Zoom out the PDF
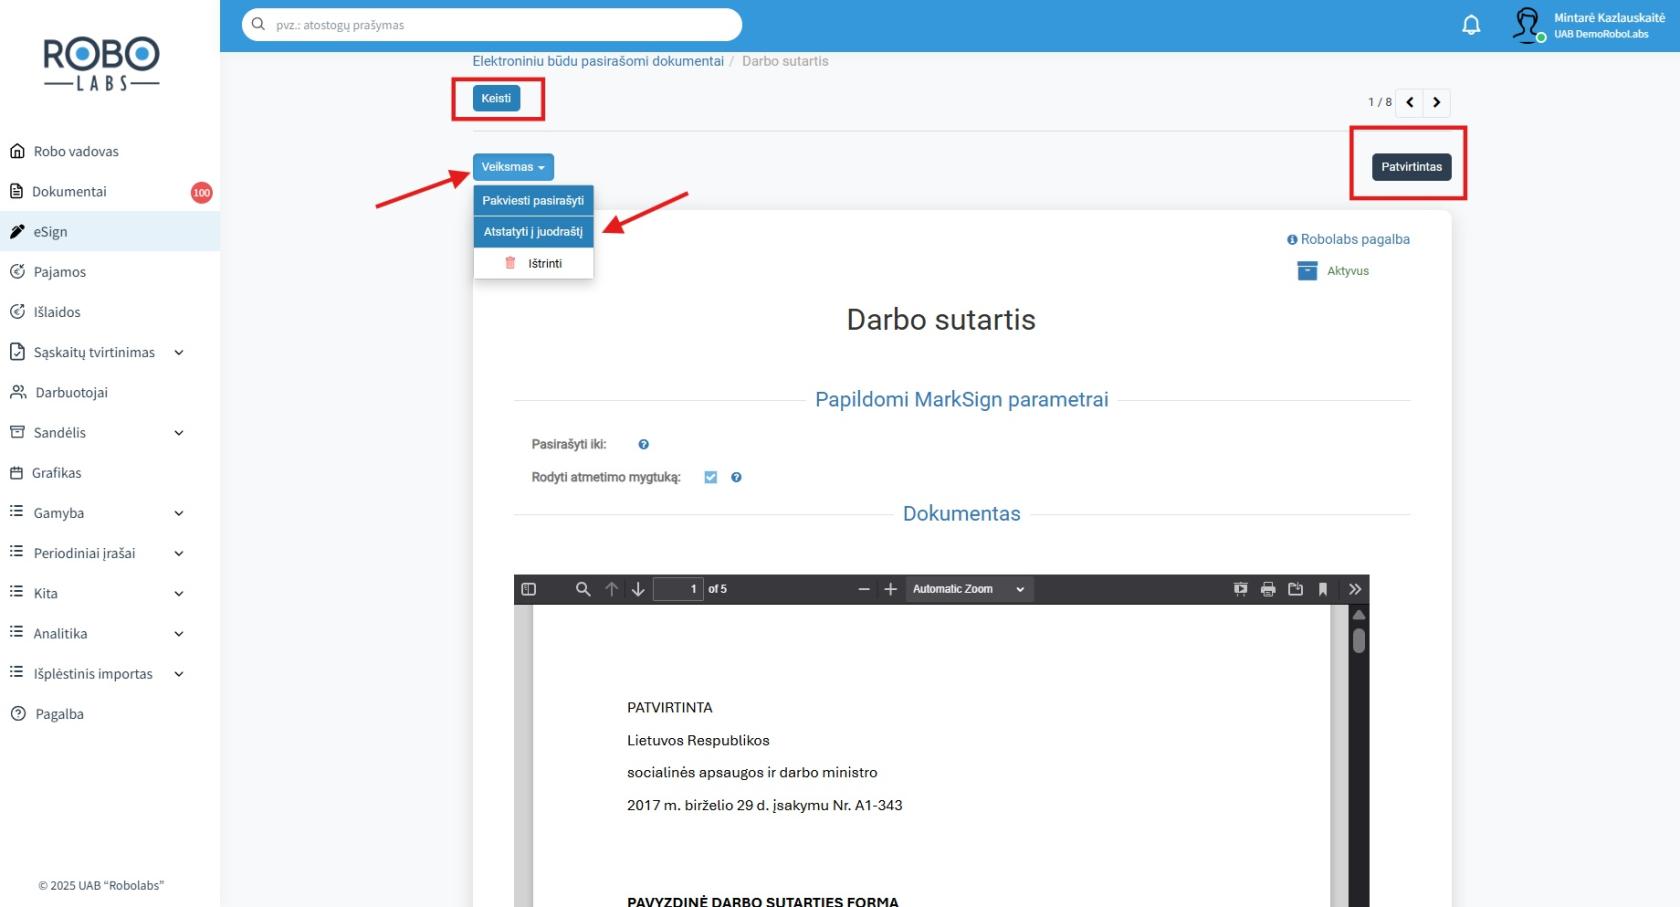 pos(864,589)
